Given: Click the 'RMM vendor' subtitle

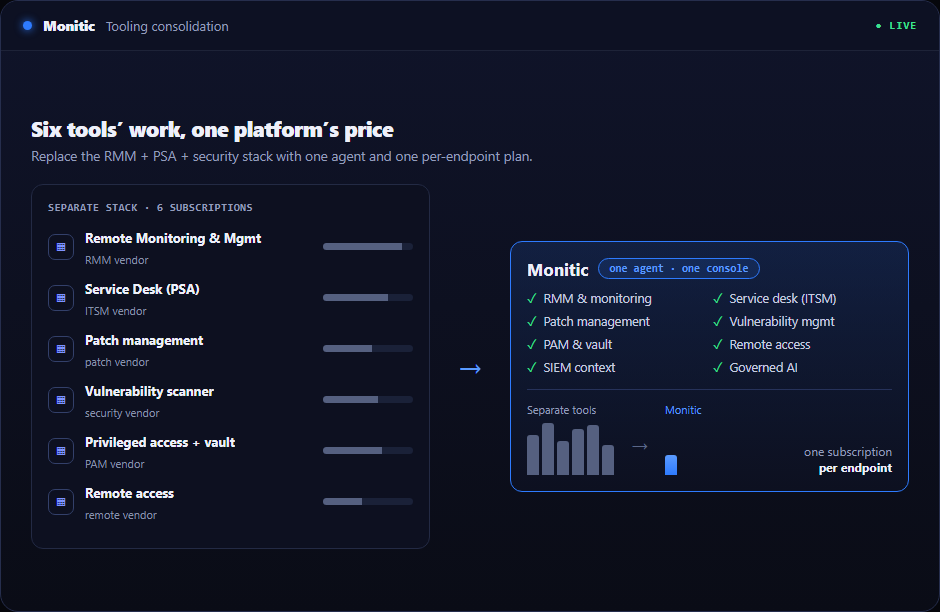Looking at the screenshot, I should point(116,260).
